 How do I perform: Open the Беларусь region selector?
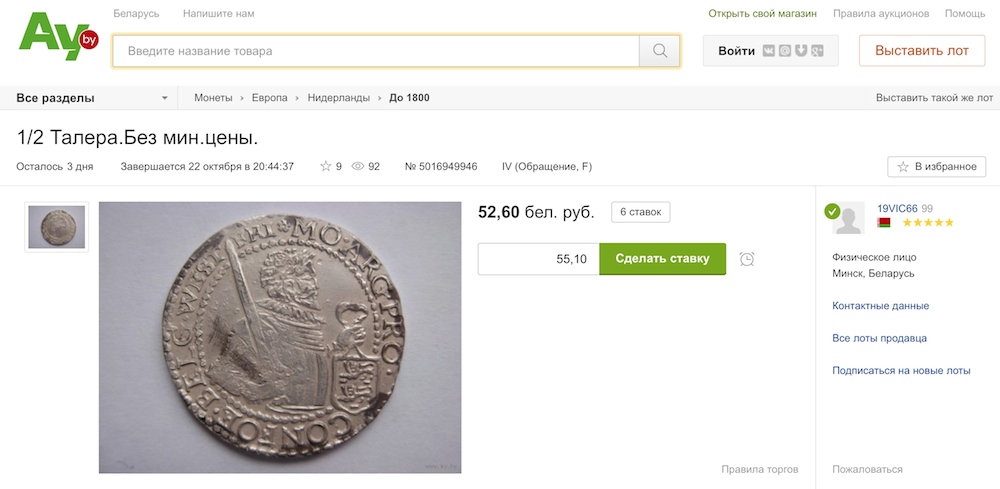coord(136,13)
